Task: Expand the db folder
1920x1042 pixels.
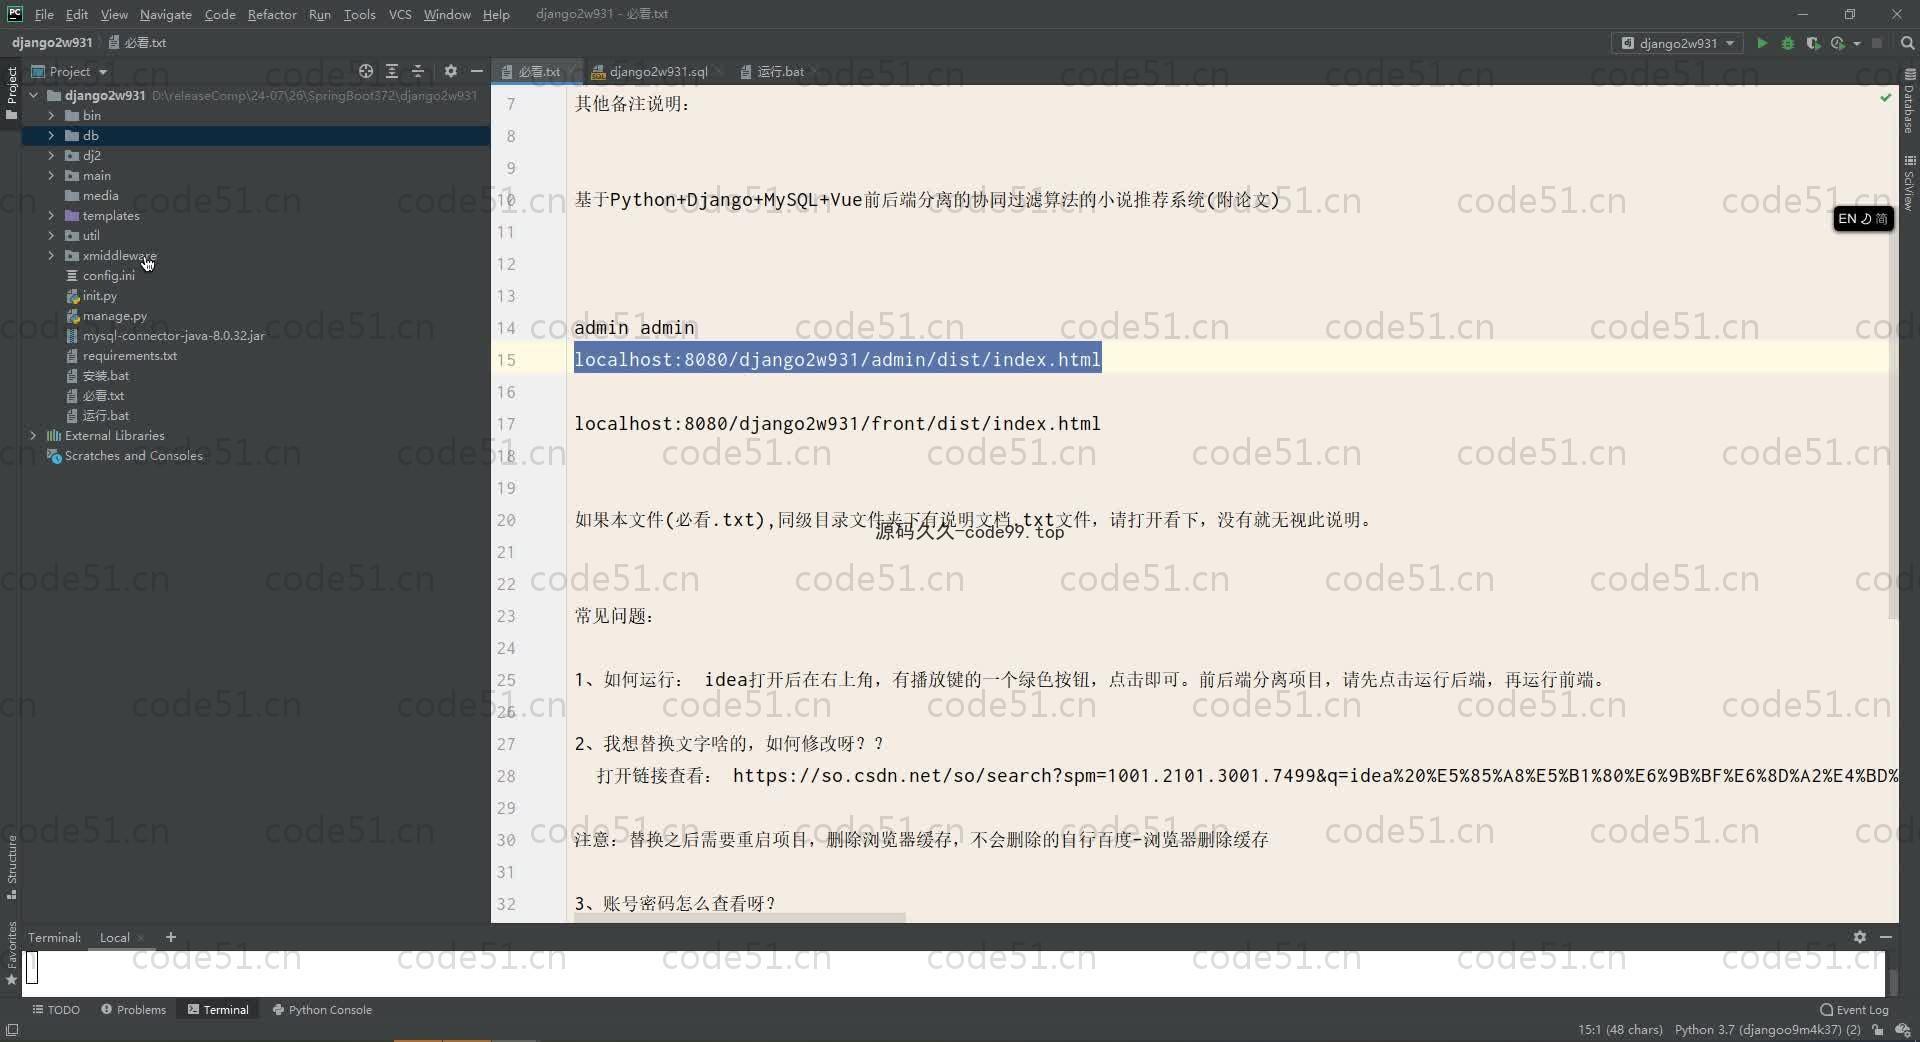Action: click(51, 136)
